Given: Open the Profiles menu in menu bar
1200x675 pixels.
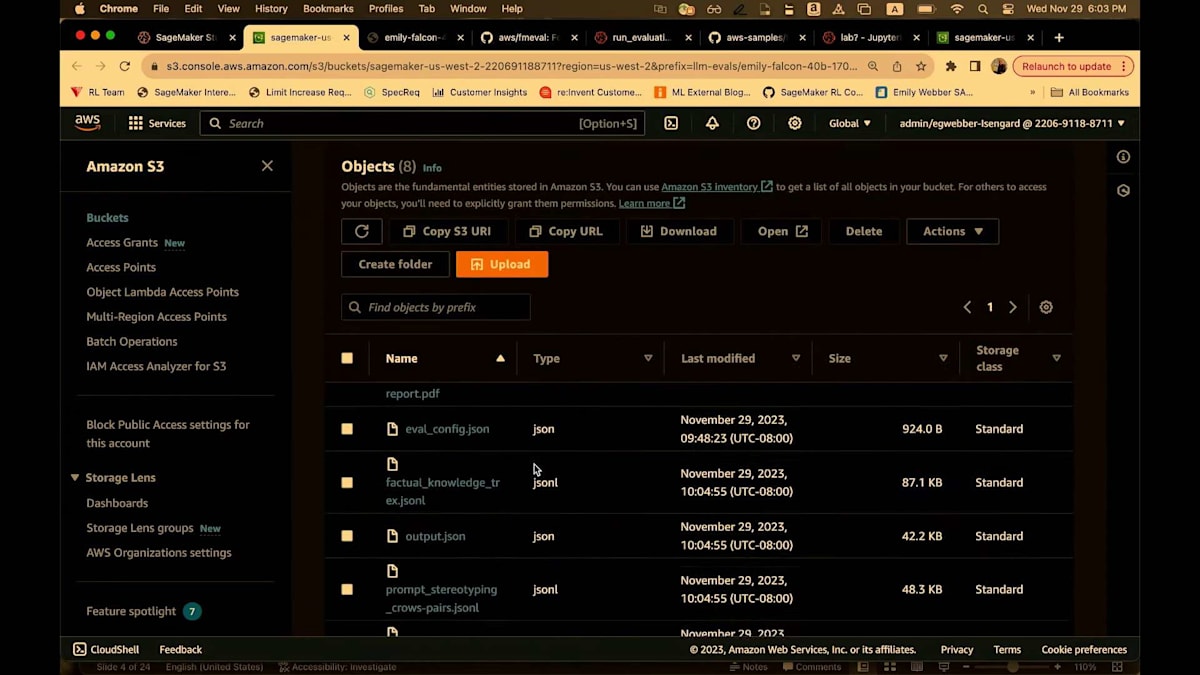Looking at the screenshot, I should pyautogui.click(x=386, y=9).
